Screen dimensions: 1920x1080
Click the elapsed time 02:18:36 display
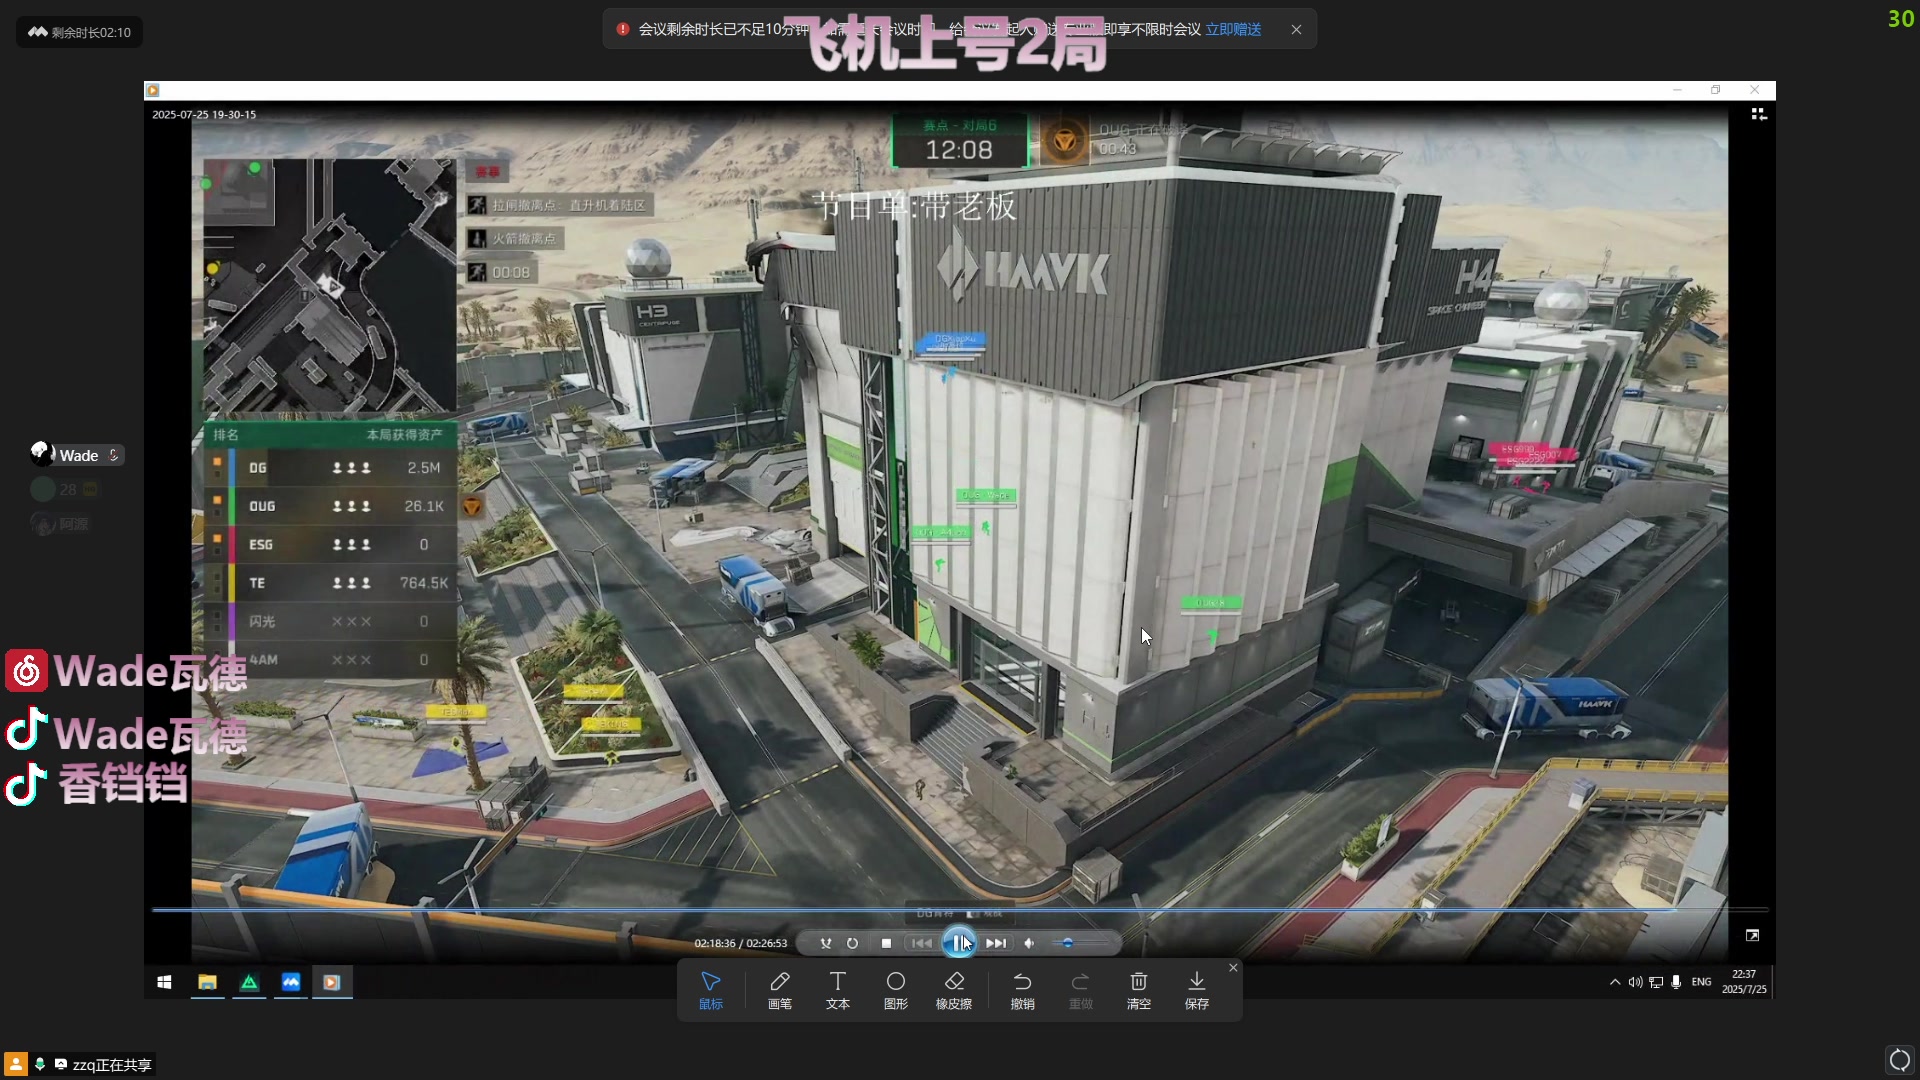point(715,943)
